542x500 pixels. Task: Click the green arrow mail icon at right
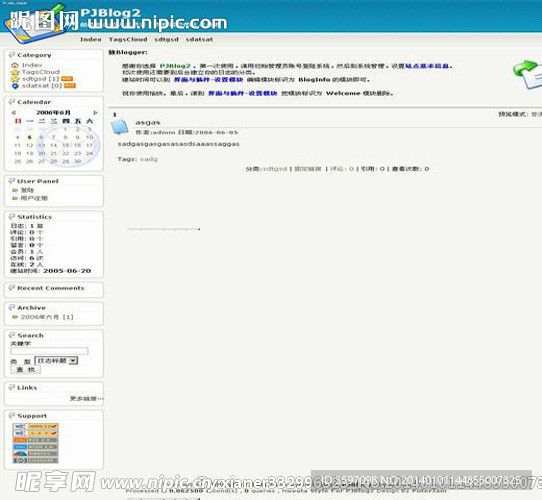pos(527,74)
